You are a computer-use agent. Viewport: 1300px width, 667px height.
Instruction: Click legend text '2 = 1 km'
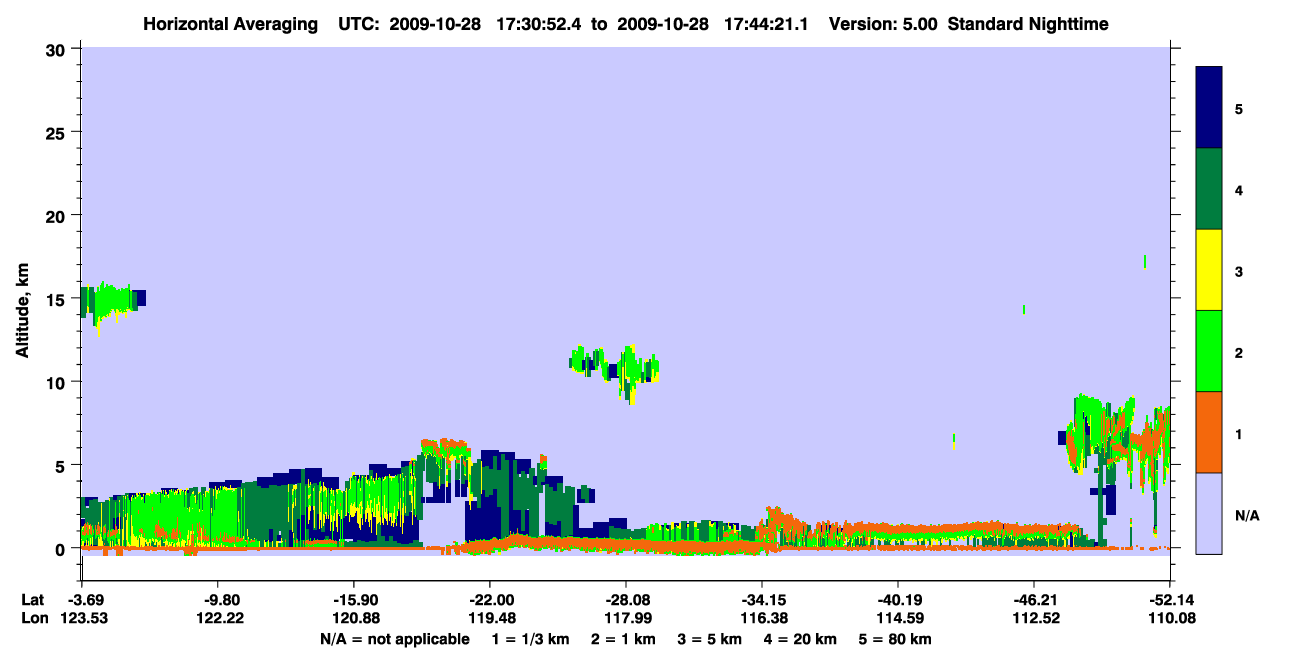pos(624,639)
